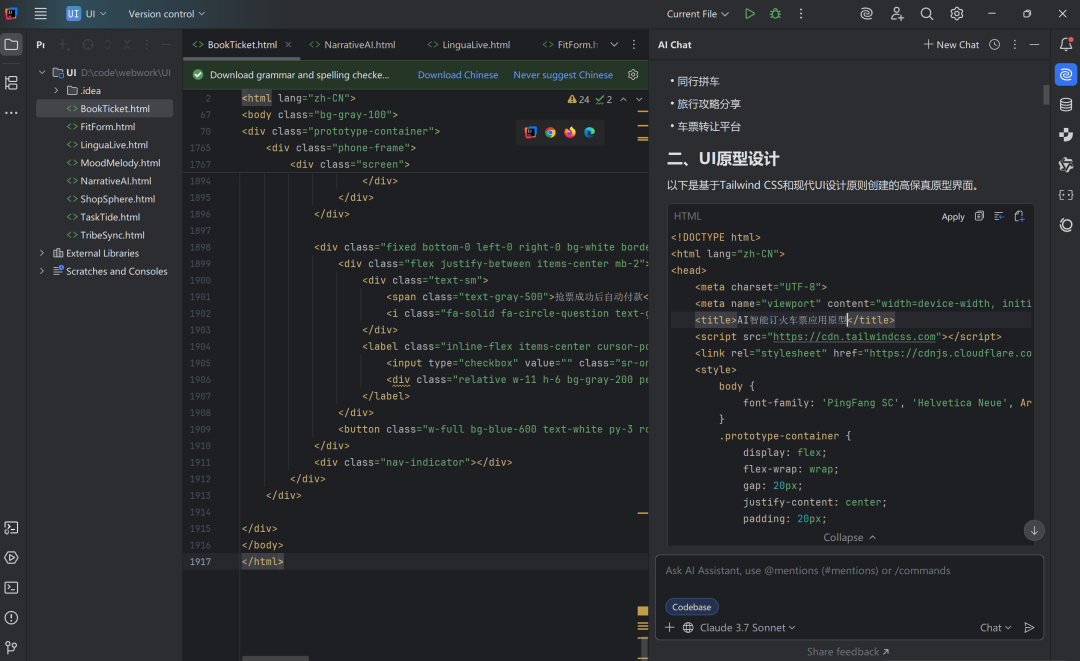Run the current file
The width and height of the screenshot is (1080, 661).
pyautogui.click(x=749, y=13)
